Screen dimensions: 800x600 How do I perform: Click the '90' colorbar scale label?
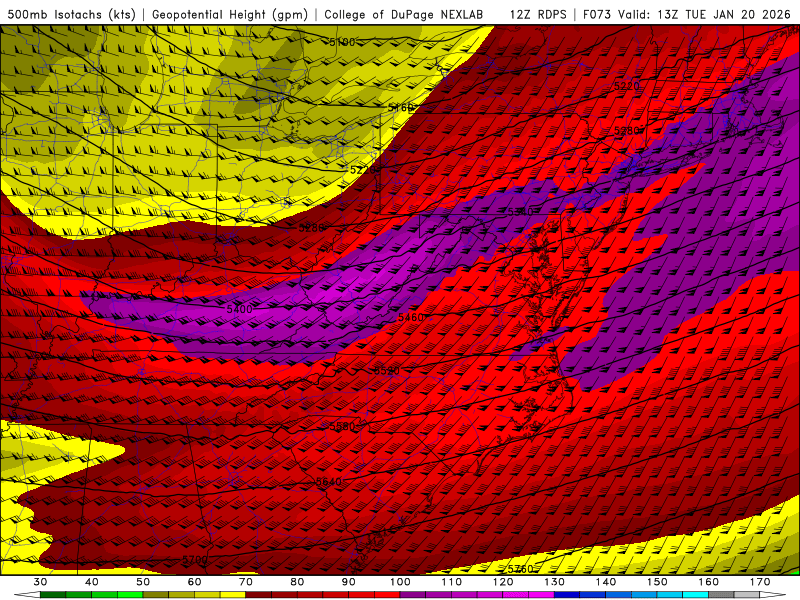tap(348, 582)
